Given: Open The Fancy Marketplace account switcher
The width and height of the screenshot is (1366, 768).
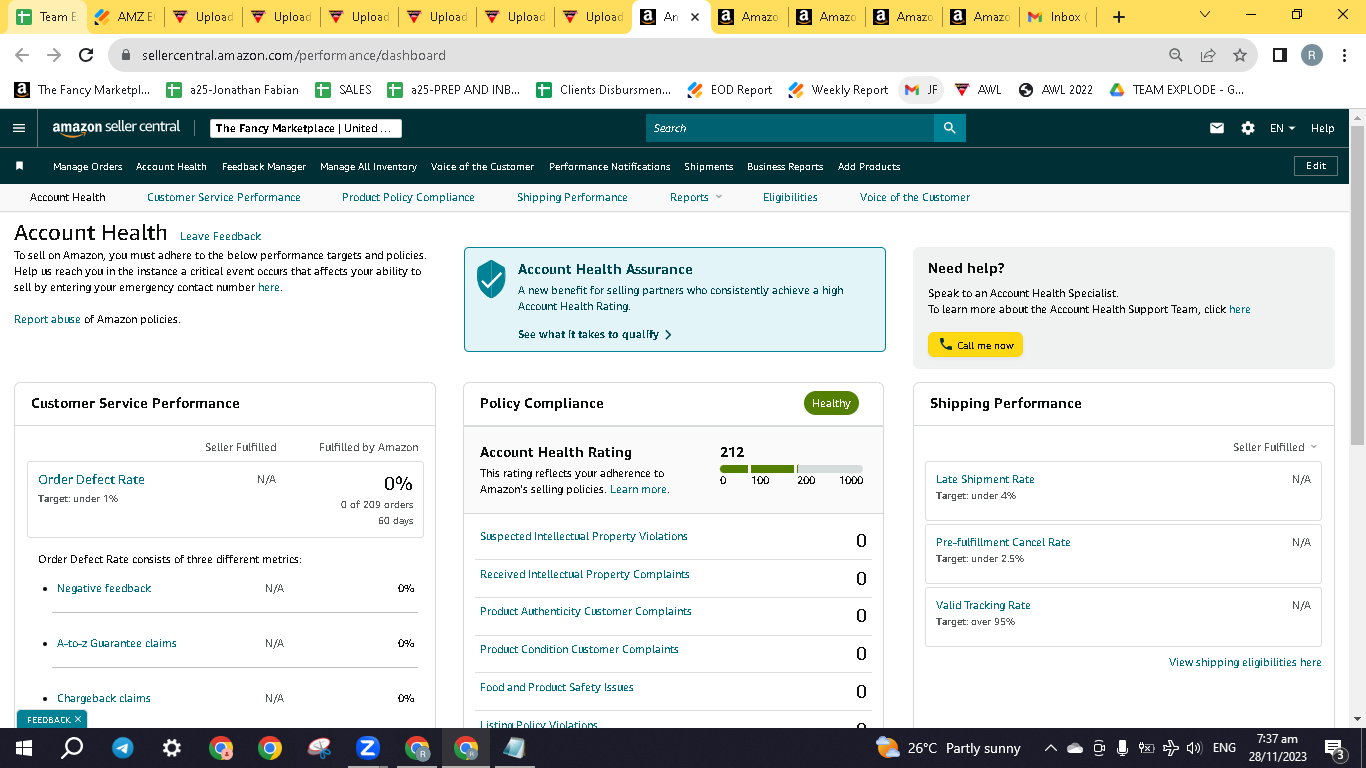Looking at the screenshot, I should [306, 128].
